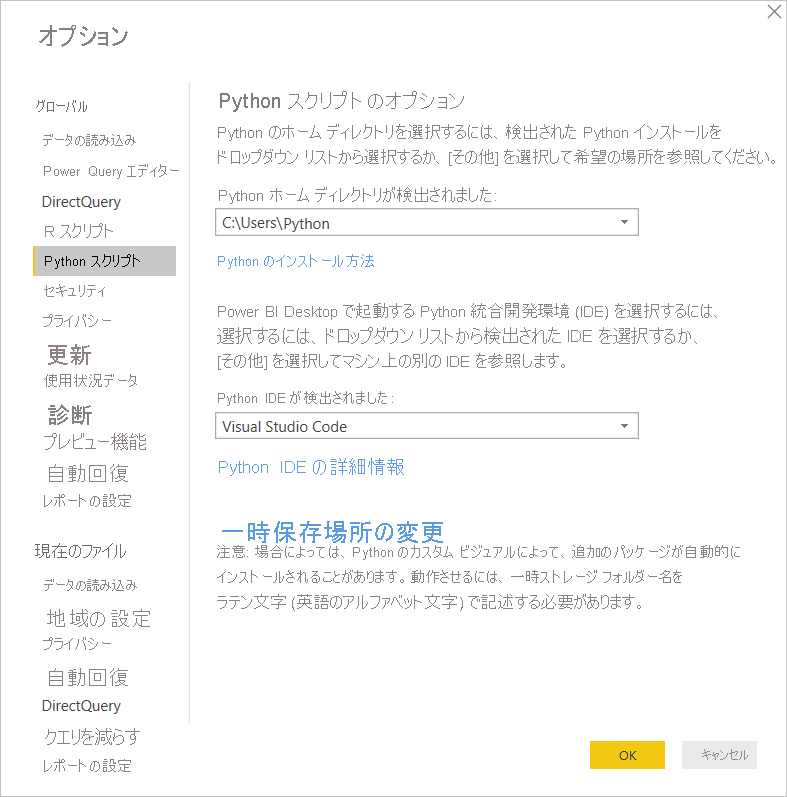Click C:\Users\Python directory combo box
The width and height of the screenshot is (787, 797).
[427, 222]
